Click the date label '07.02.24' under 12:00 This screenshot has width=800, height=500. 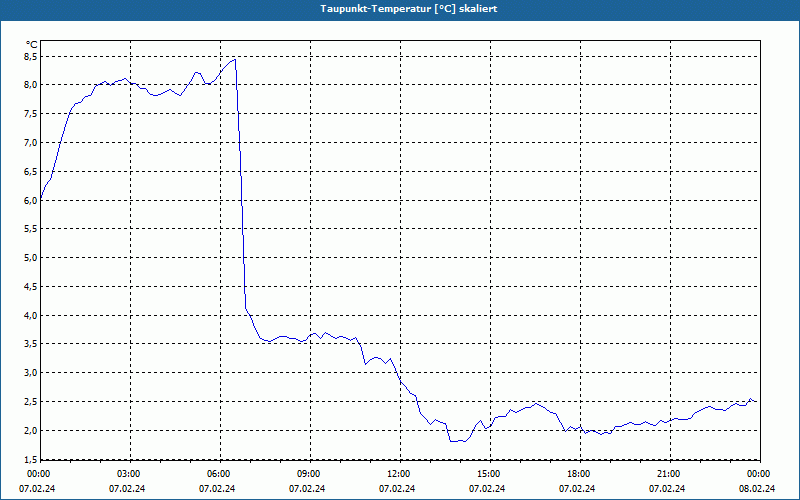coord(397,489)
